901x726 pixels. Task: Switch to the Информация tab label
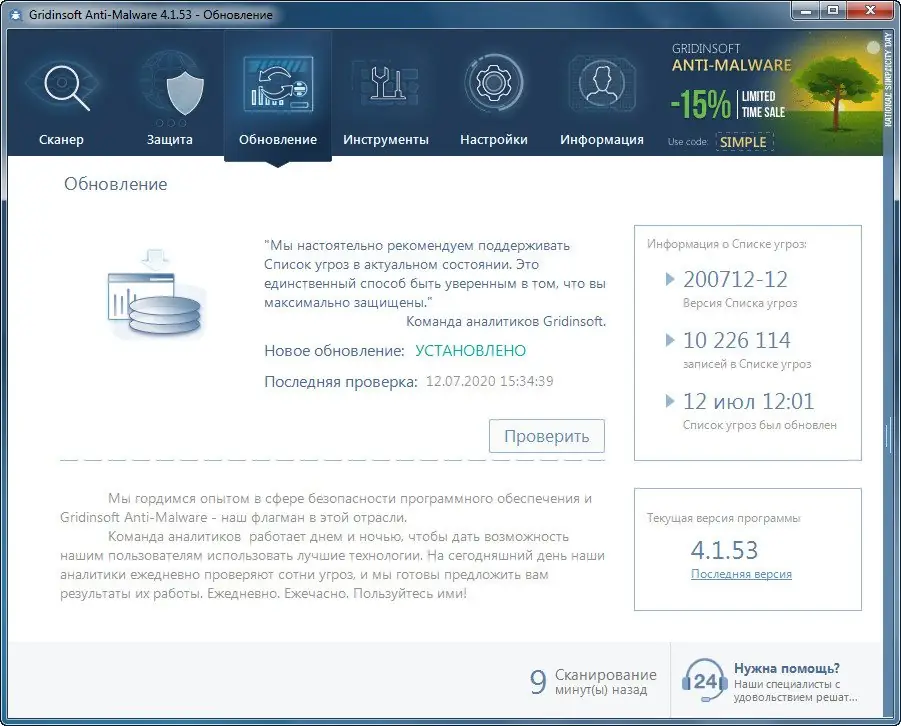(602, 140)
